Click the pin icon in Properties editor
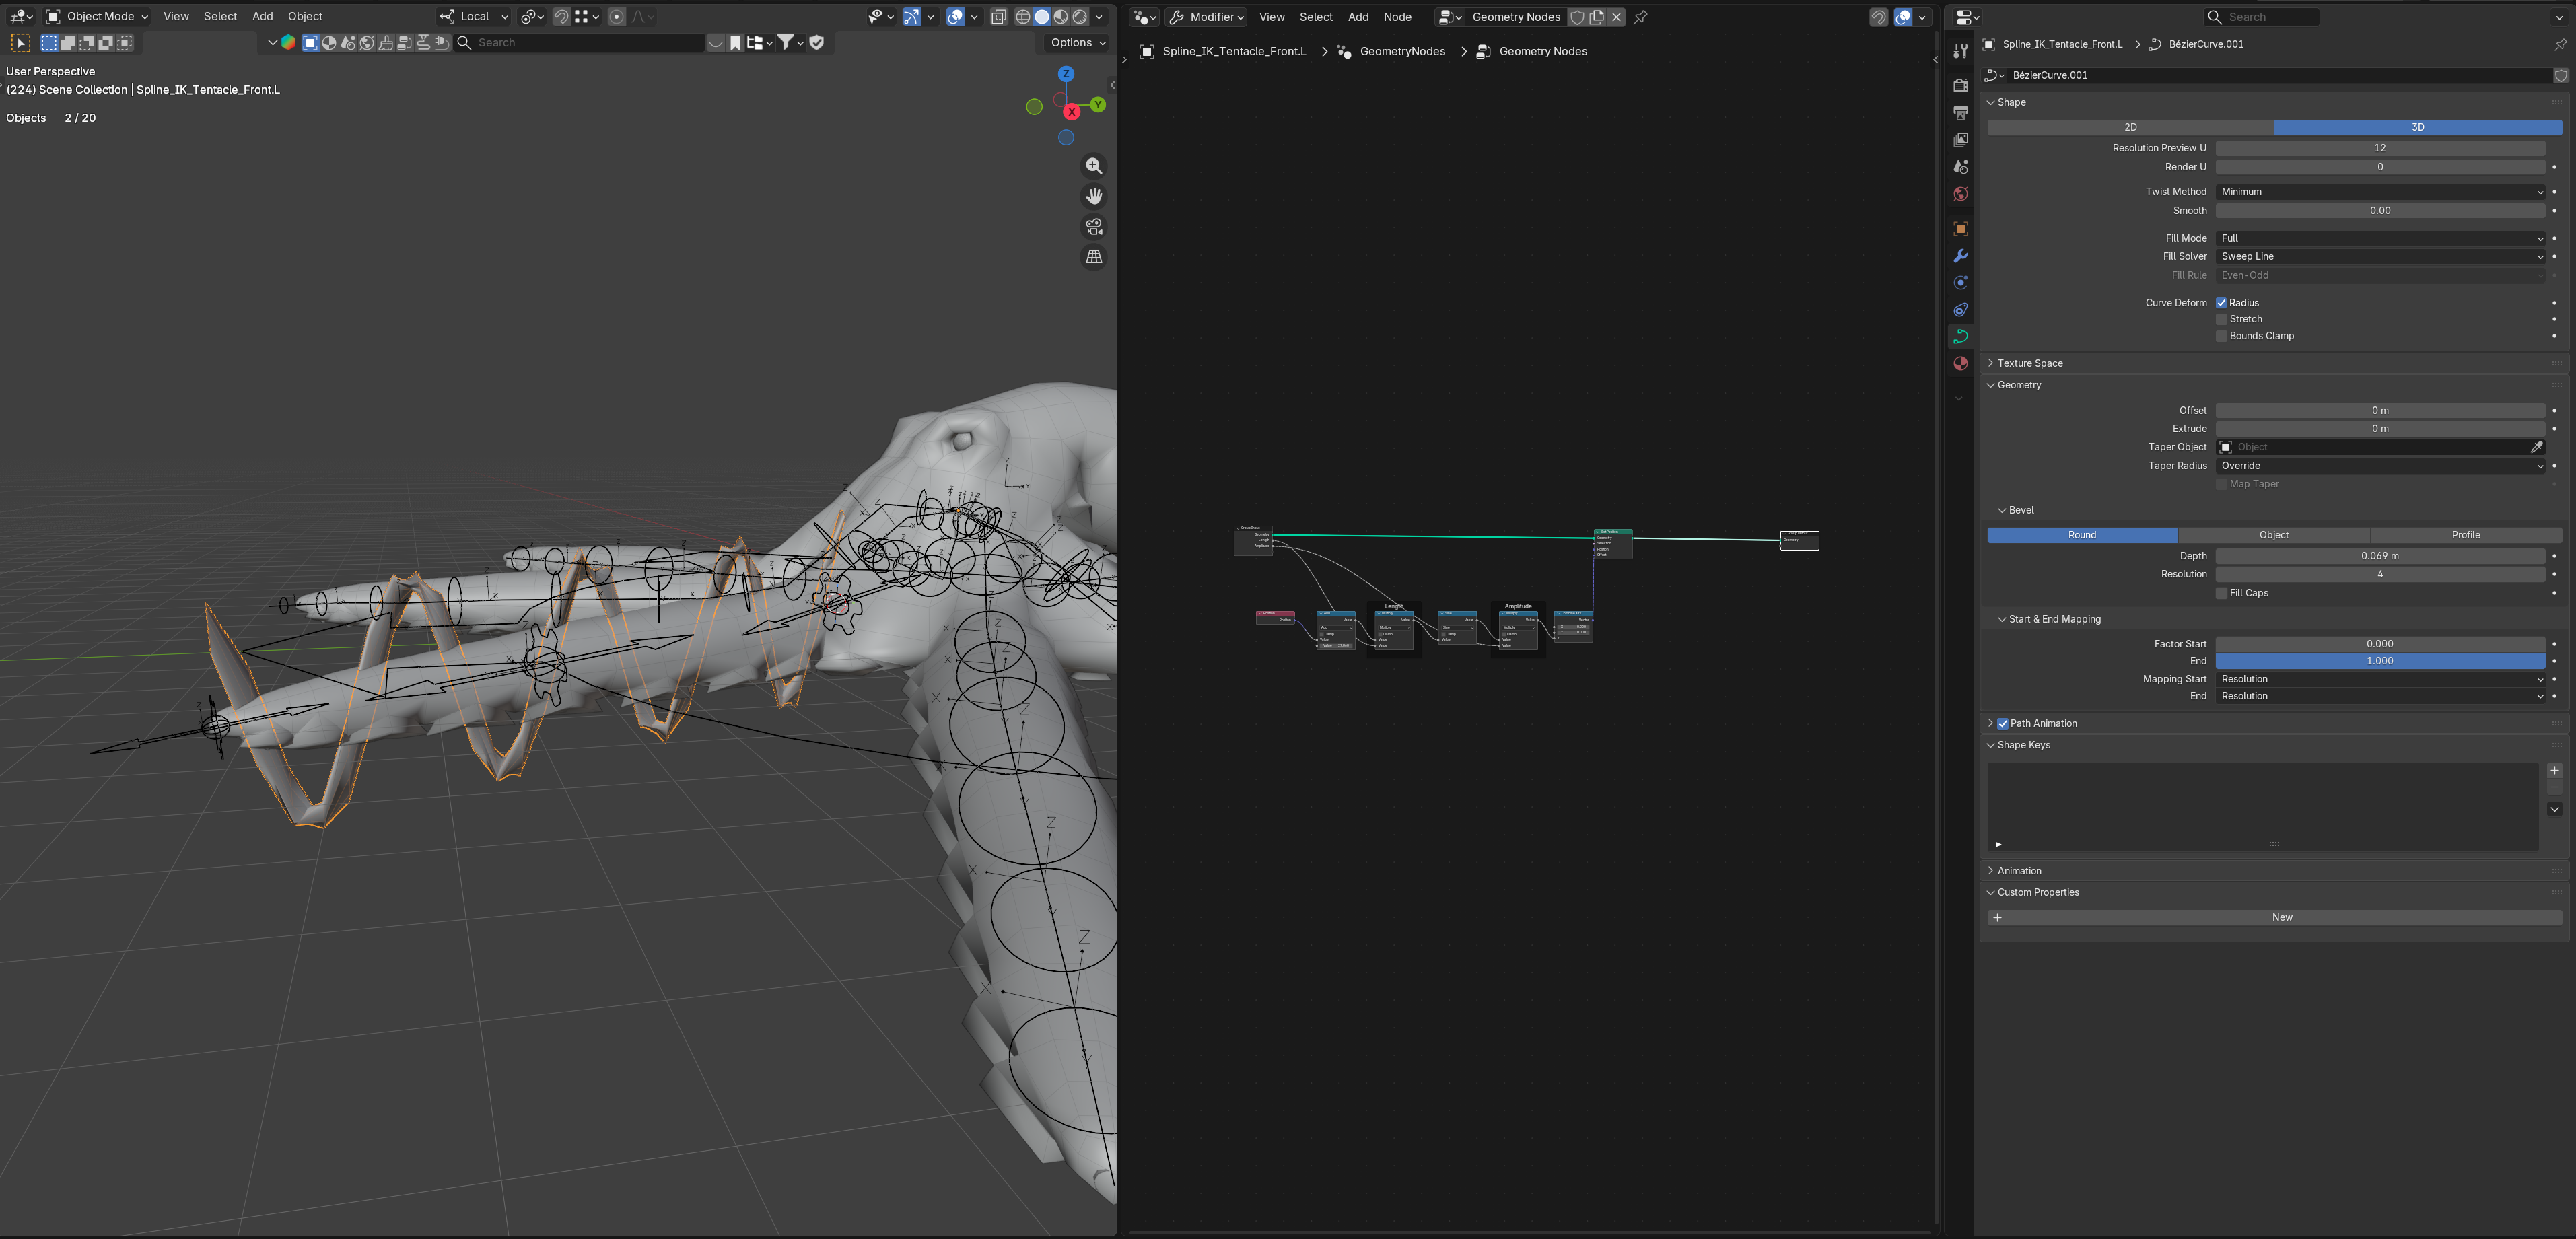Screen dimensions: 2576x1239 click(x=2560, y=44)
